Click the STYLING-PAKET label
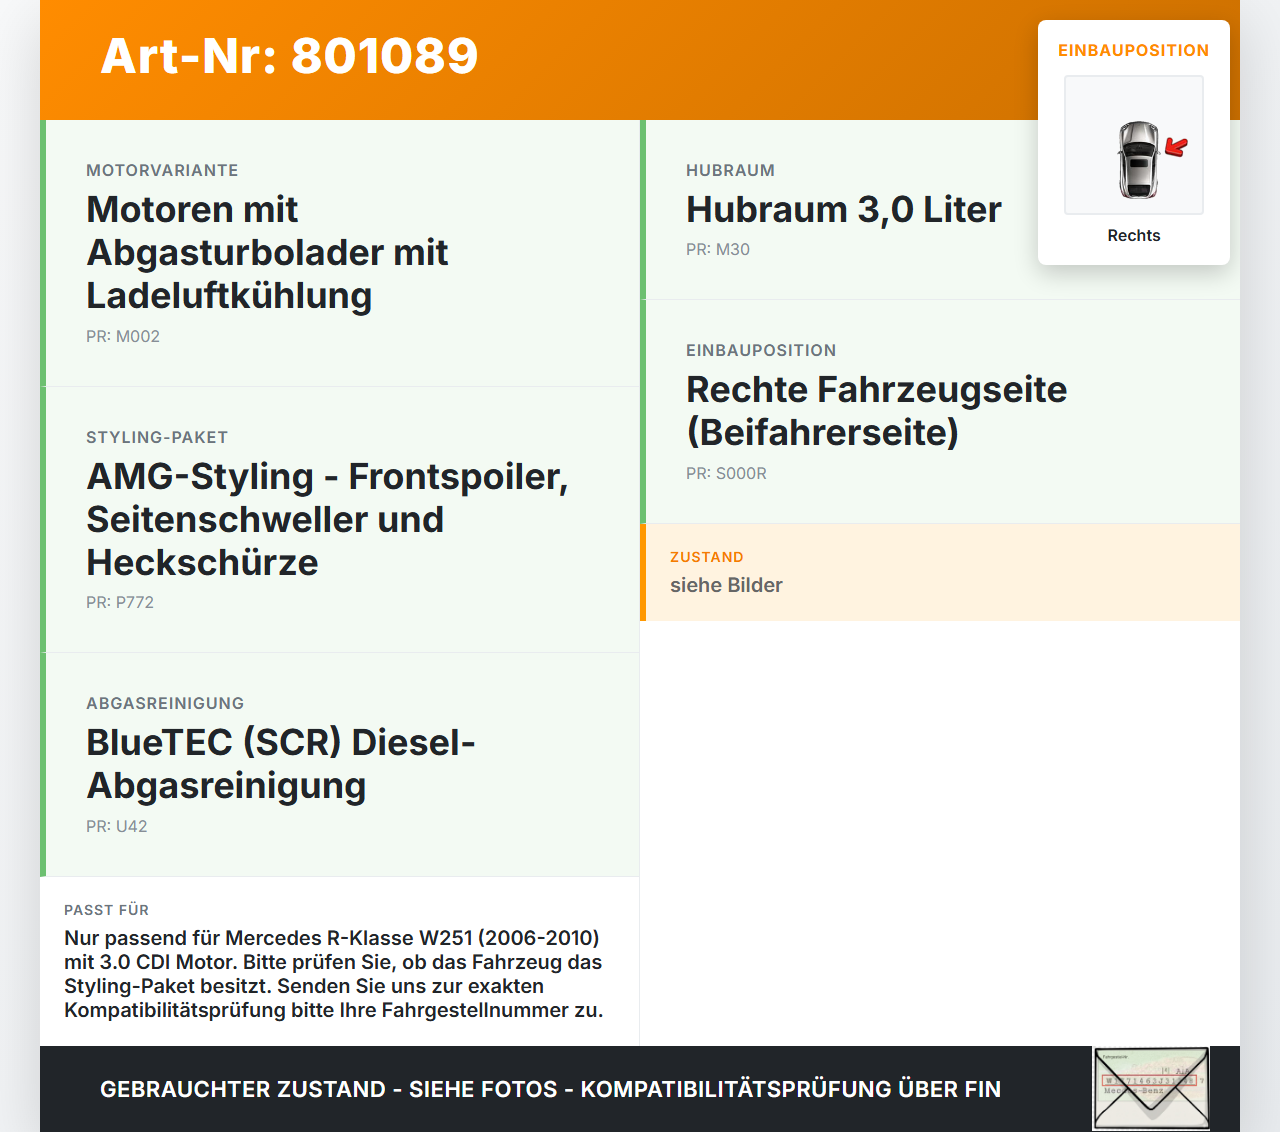This screenshot has height=1132, width=1280. pos(157,437)
